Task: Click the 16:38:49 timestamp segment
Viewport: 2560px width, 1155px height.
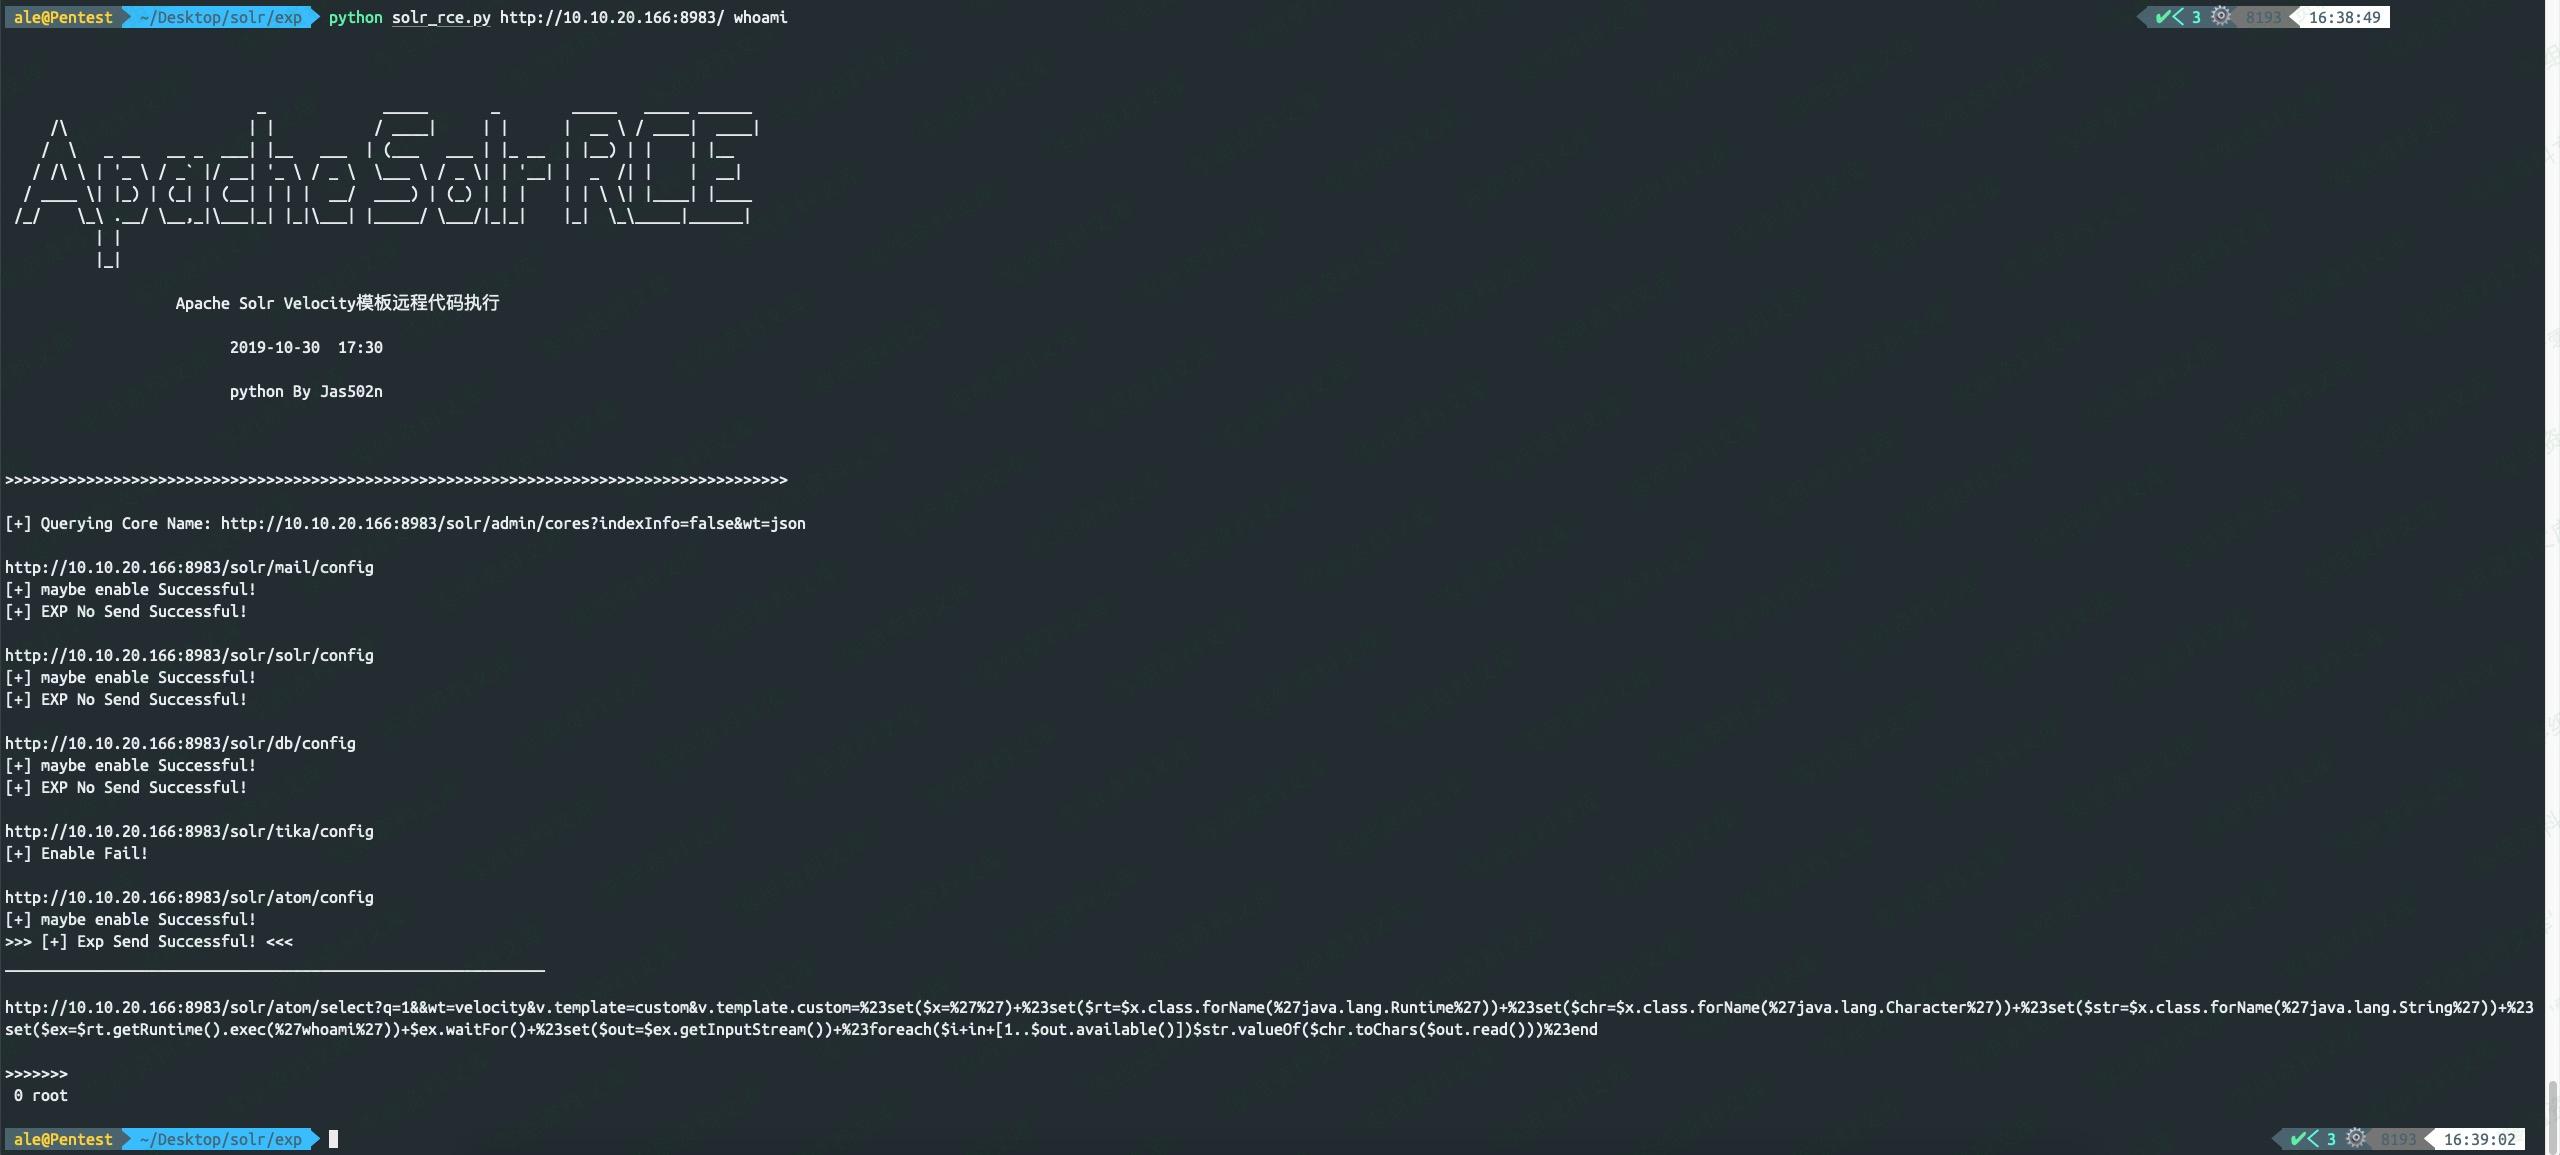Action: [x=2344, y=17]
